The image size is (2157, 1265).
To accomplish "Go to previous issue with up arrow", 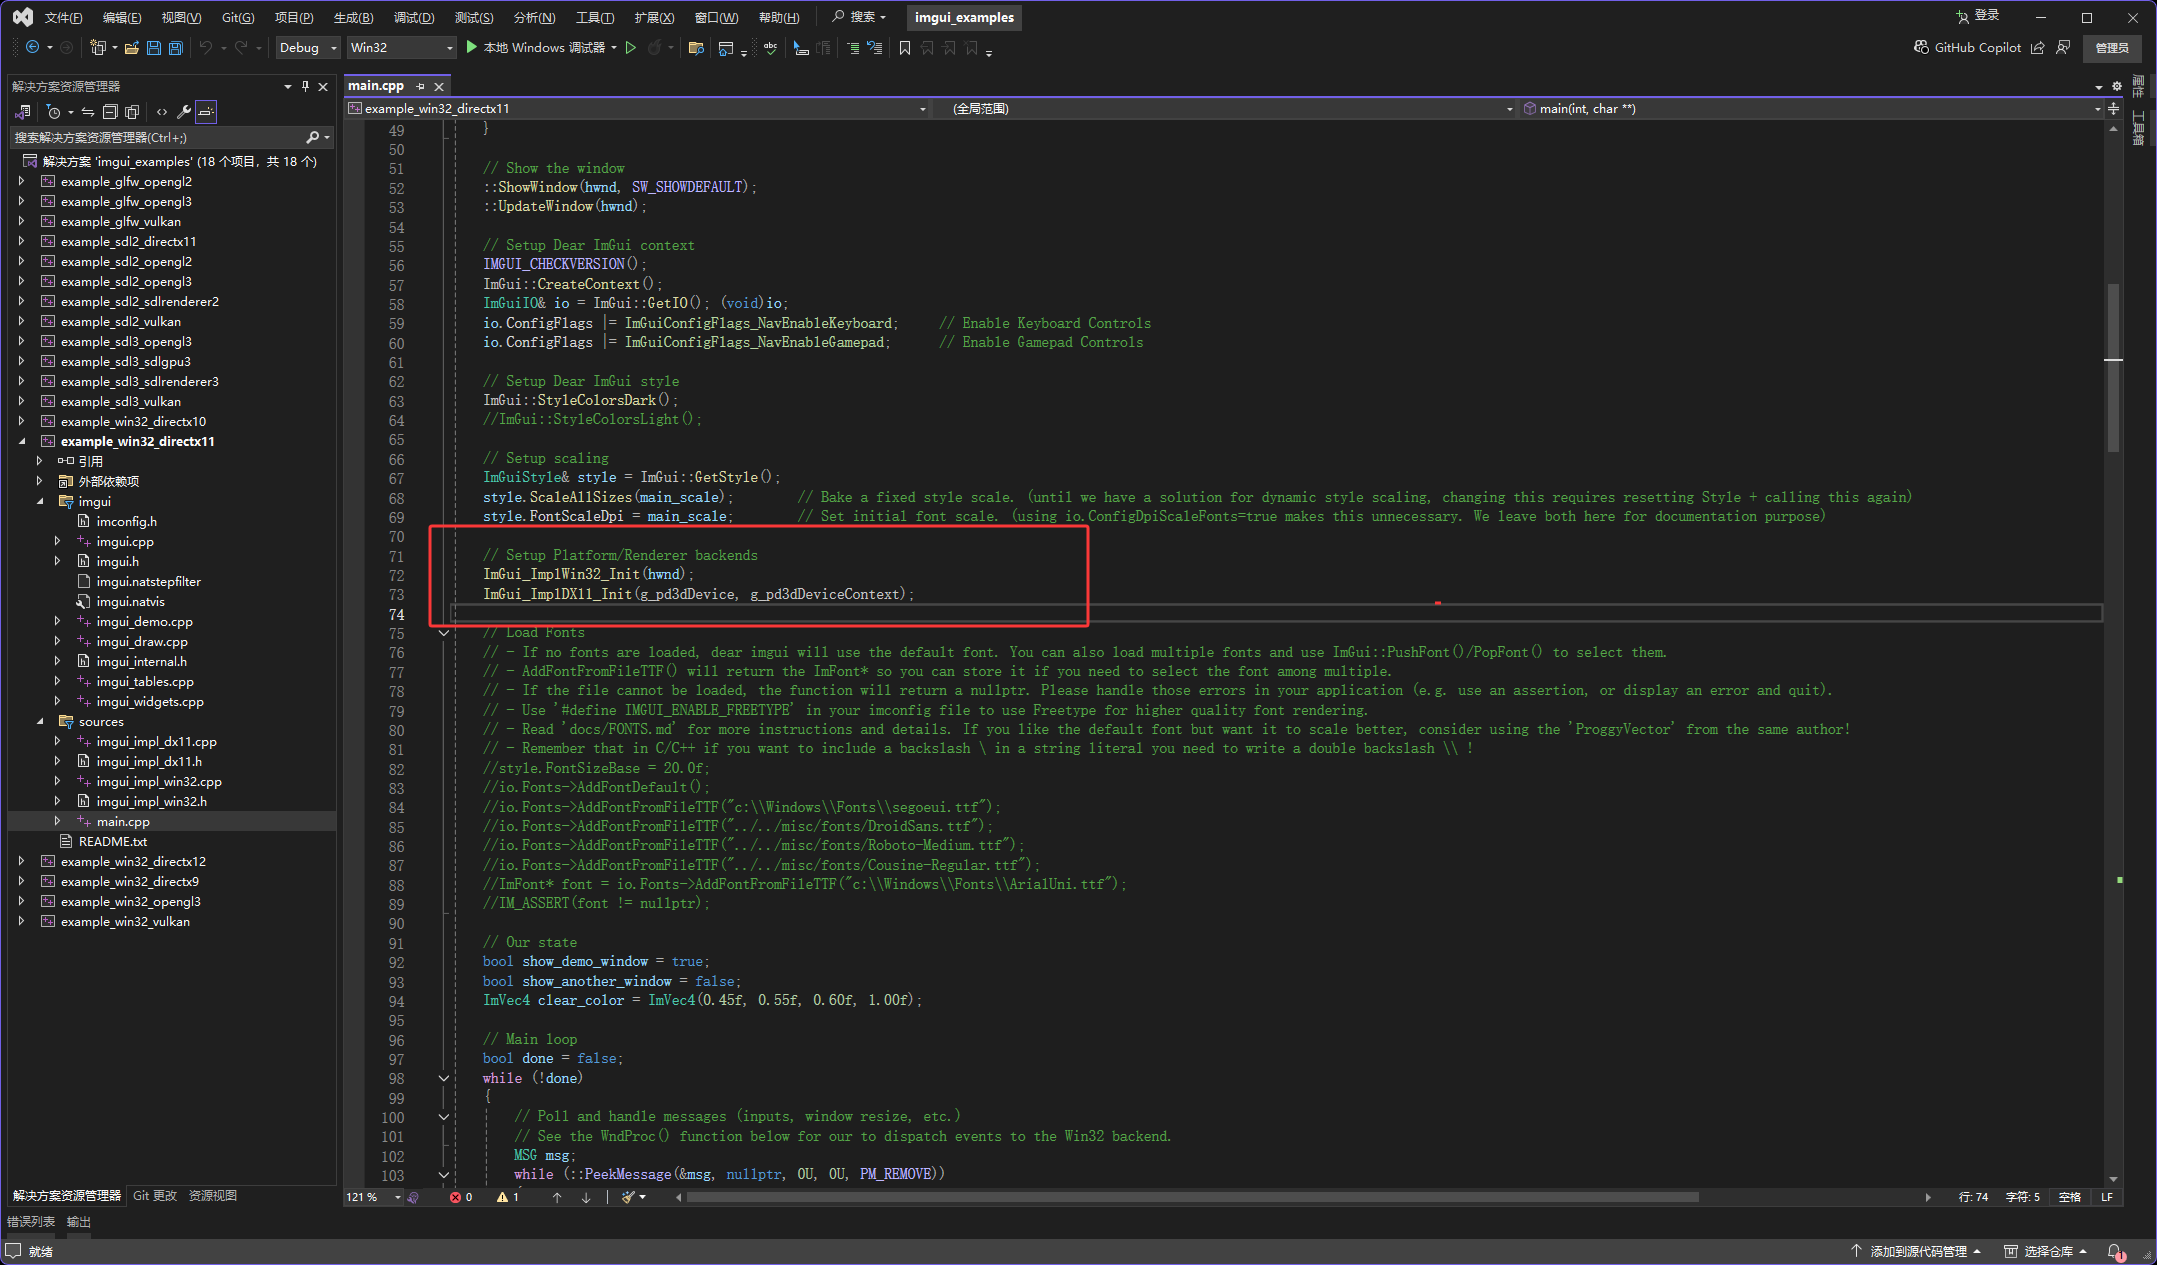I will [557, 1197].
